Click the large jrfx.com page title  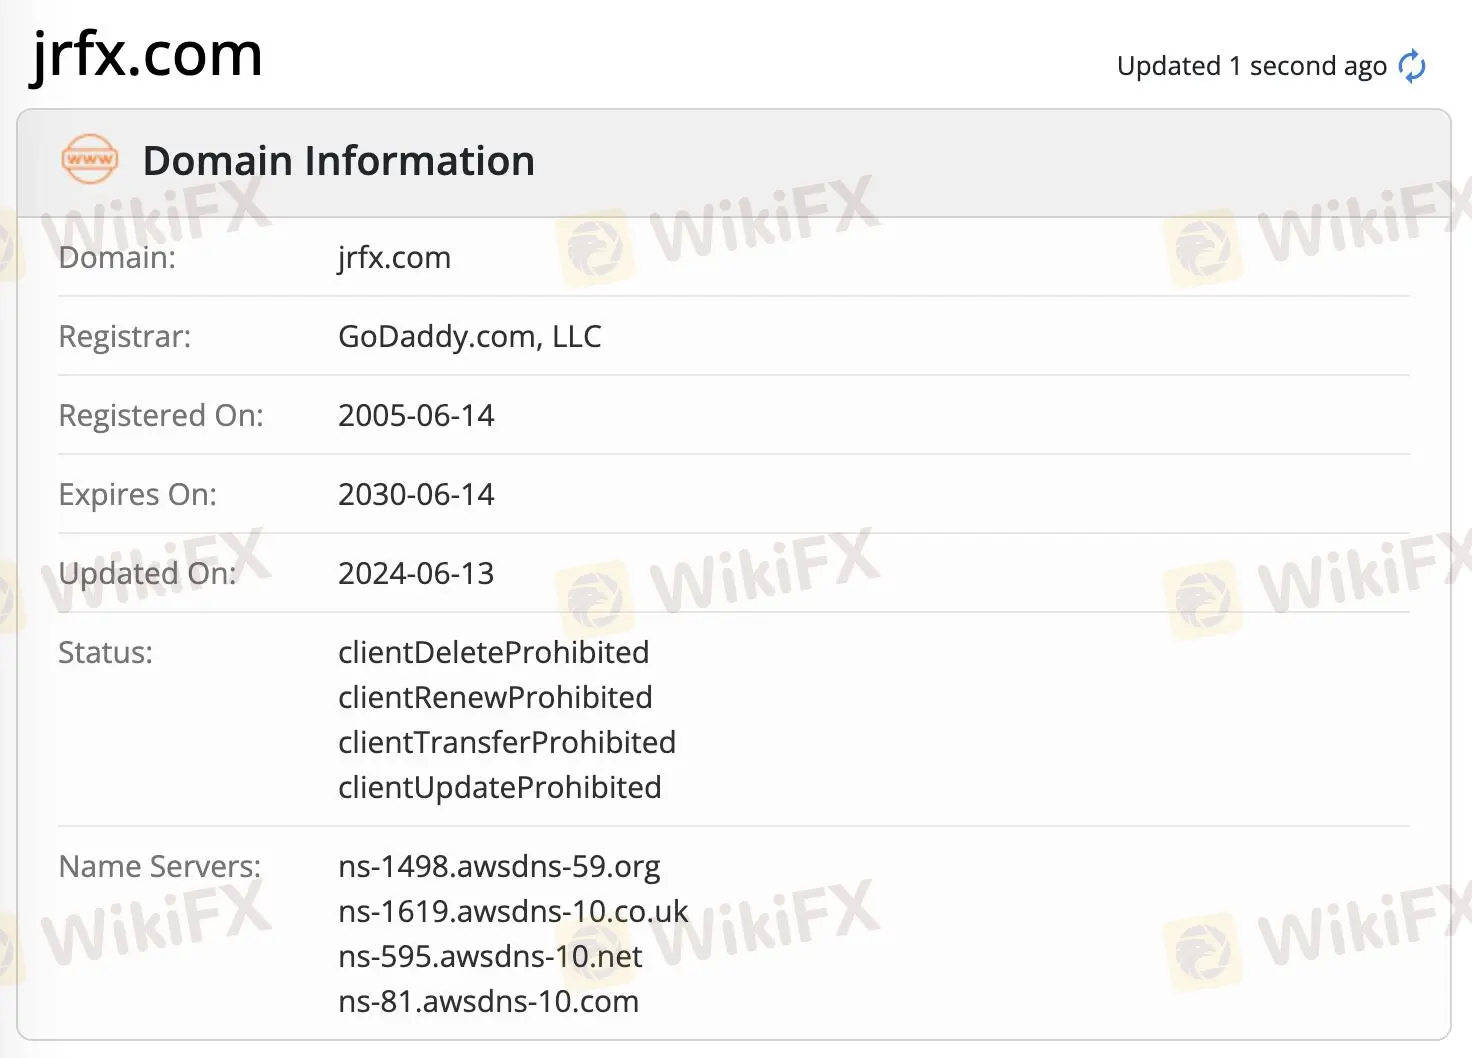(x=147, y=54)
